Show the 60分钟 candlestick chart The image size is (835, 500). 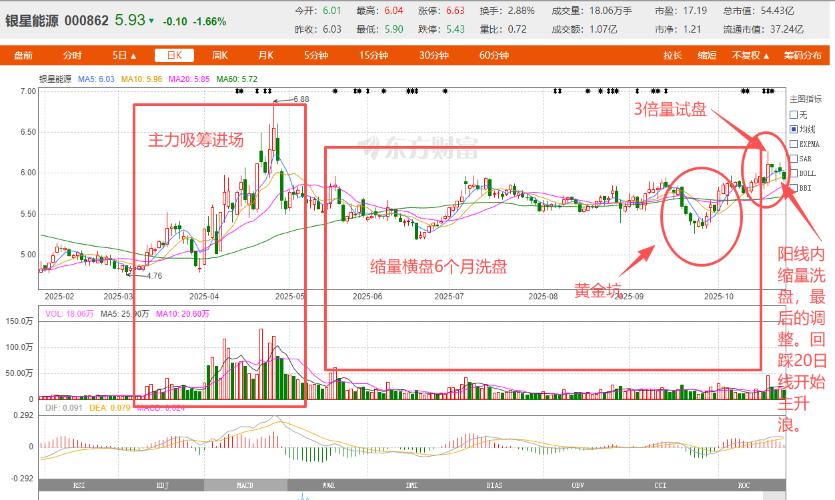pos(494,55)
